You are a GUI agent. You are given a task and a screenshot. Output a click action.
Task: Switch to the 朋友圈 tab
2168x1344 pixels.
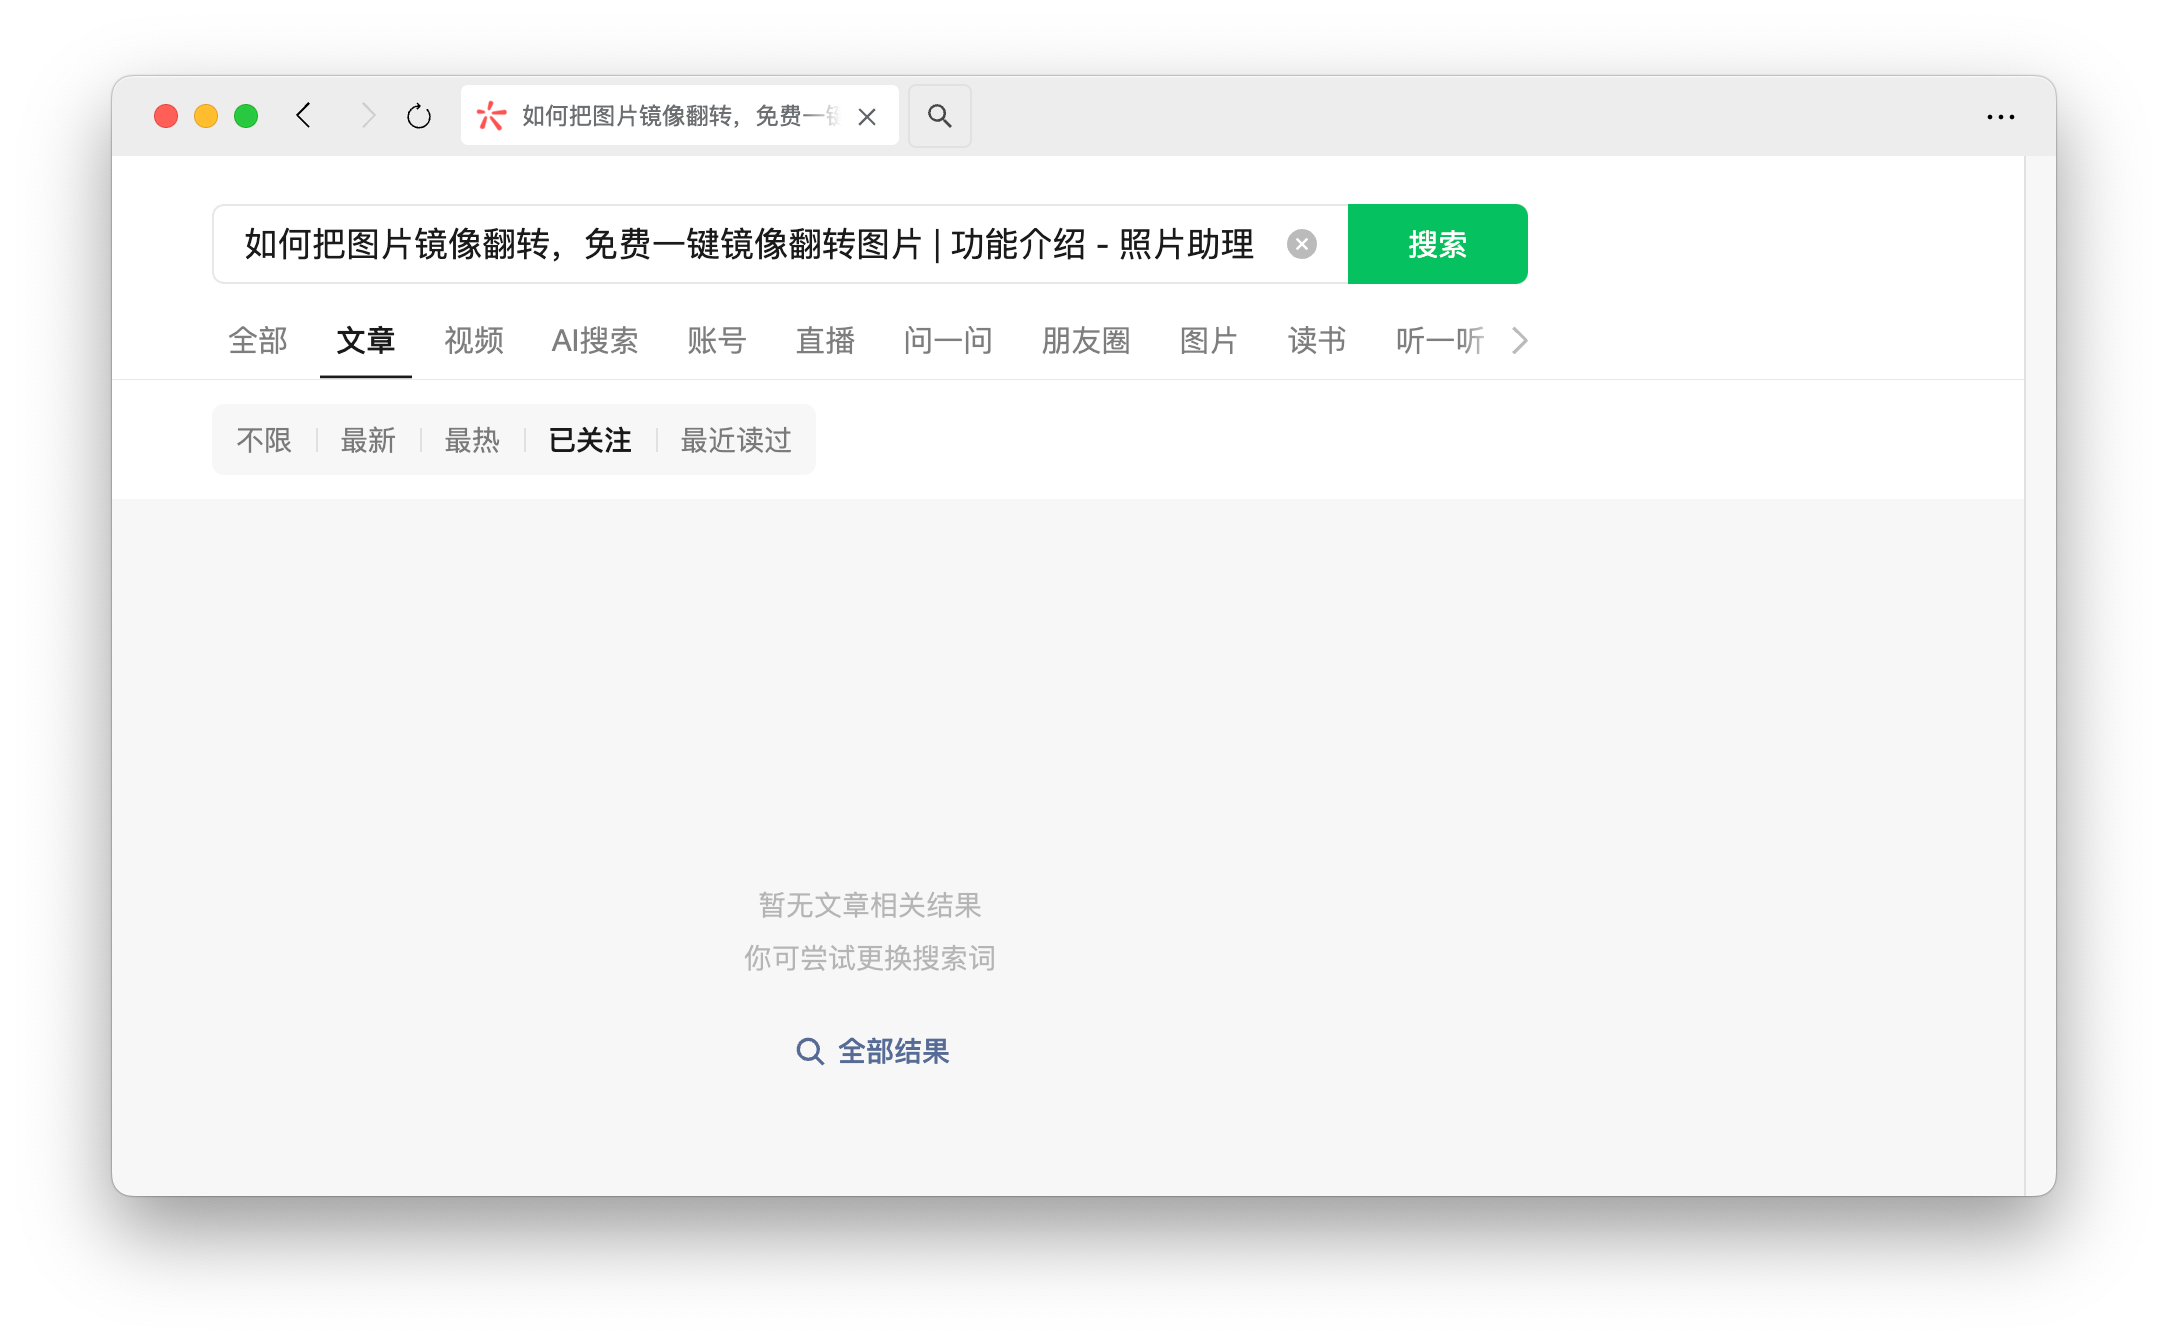1085,341
